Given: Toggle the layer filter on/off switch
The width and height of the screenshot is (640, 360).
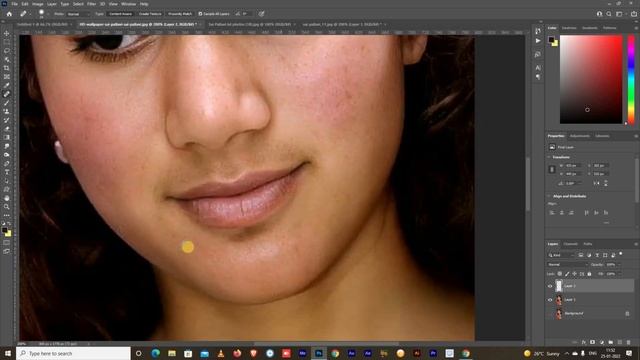Looking at the screenshot, I should 621,254.
